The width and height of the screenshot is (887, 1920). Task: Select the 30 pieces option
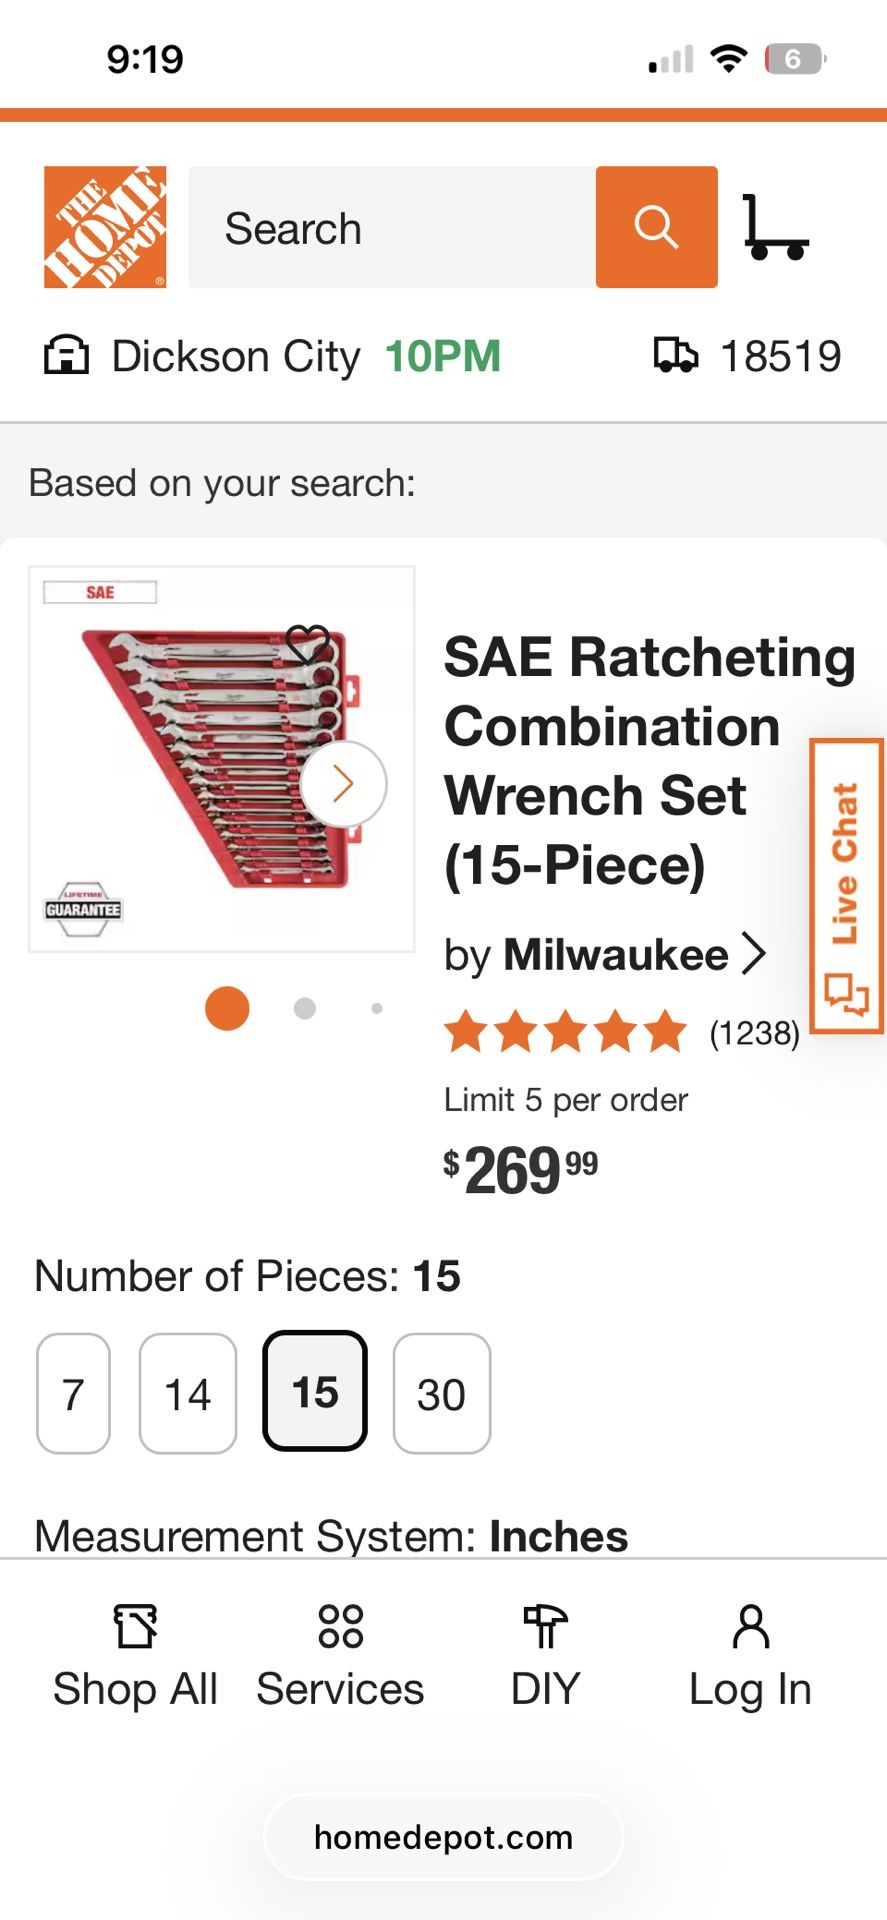441,1393
